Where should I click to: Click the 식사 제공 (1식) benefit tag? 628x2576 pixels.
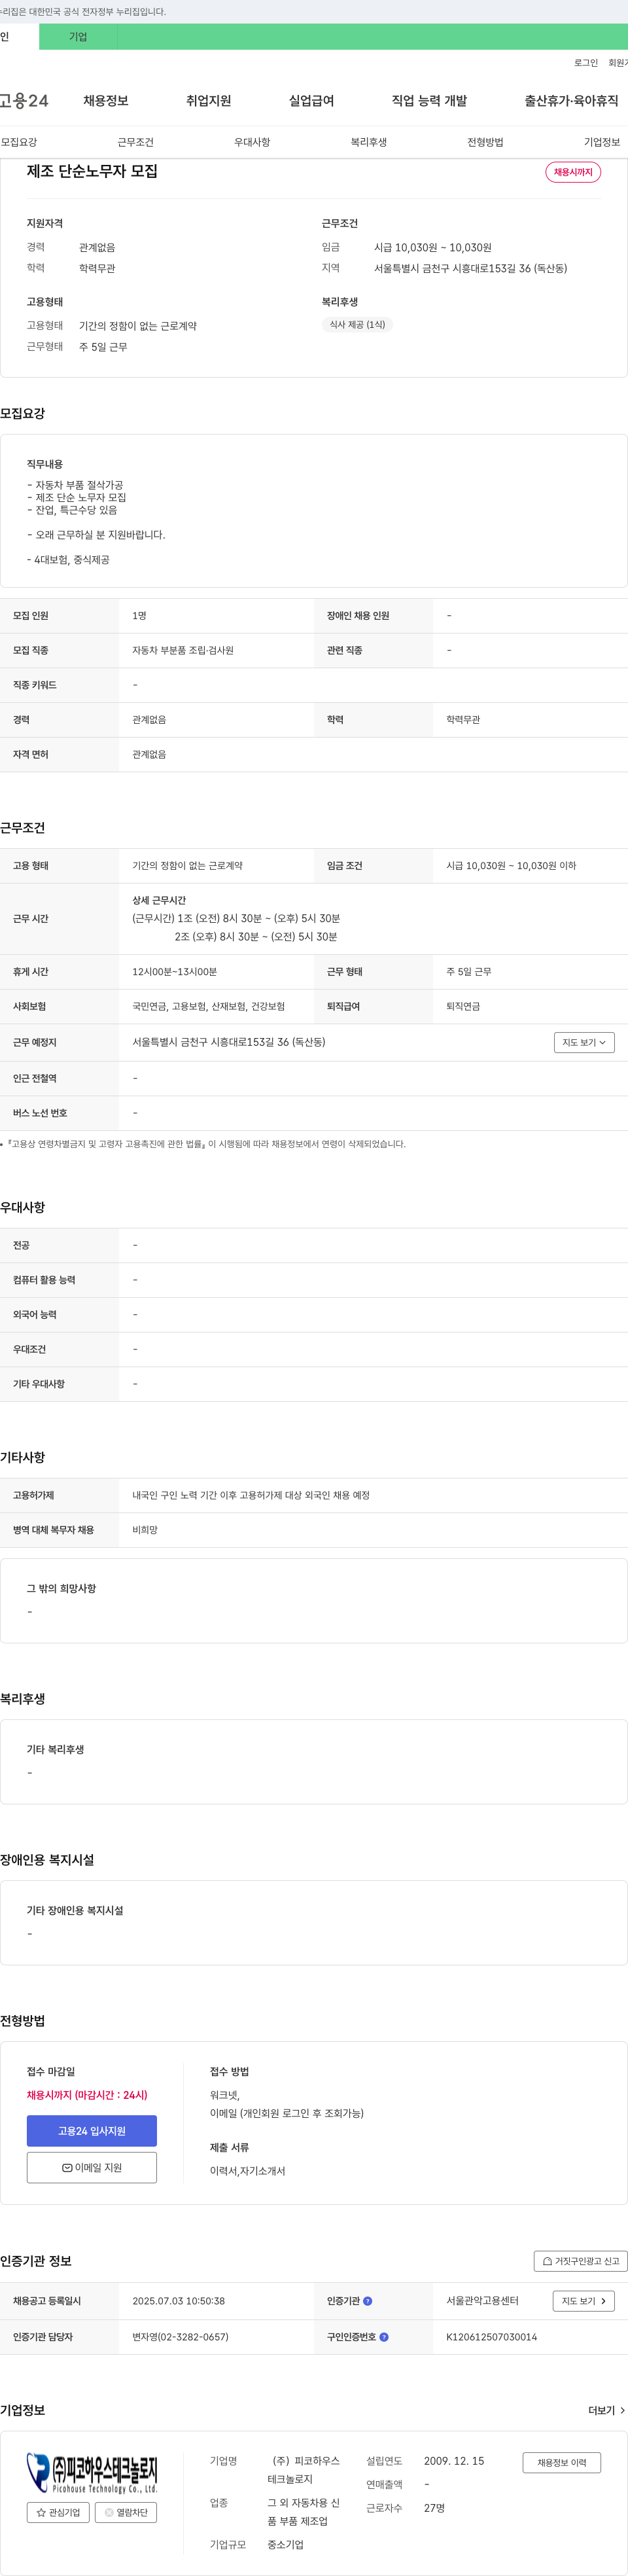[357, 324]
